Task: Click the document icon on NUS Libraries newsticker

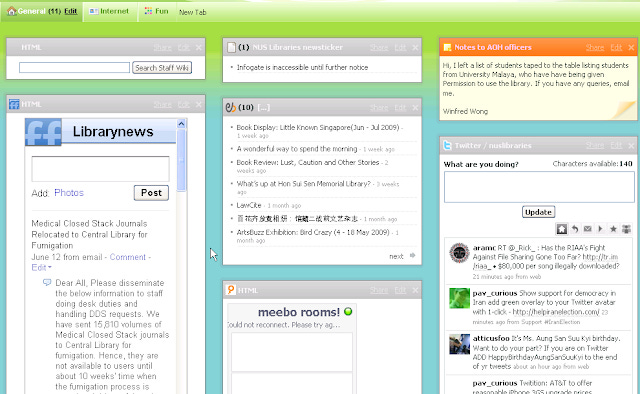Action: [x=231, y=47]
